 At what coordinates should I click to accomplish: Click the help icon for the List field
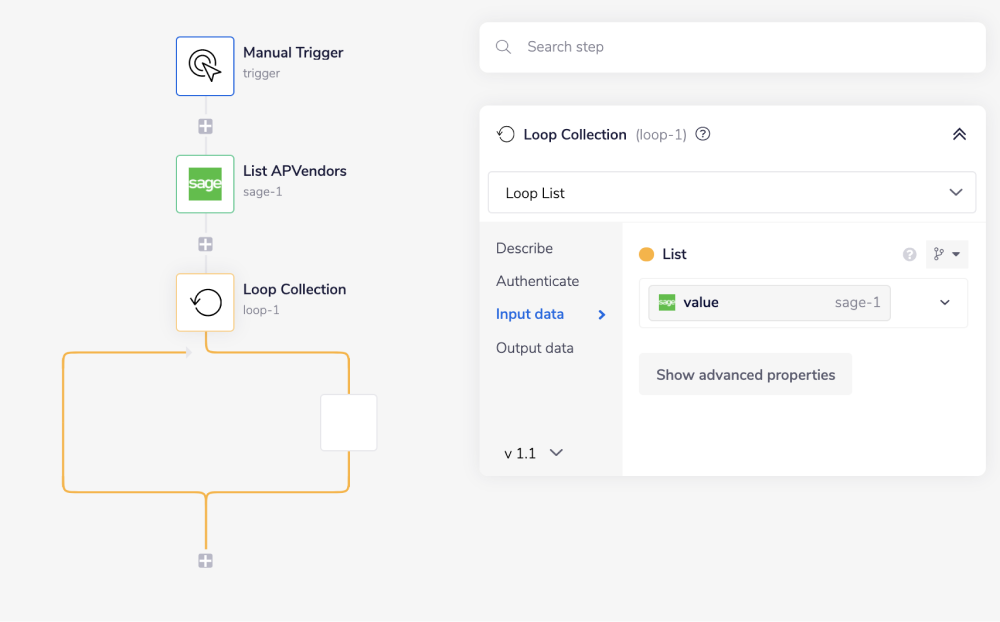(909, 255)
